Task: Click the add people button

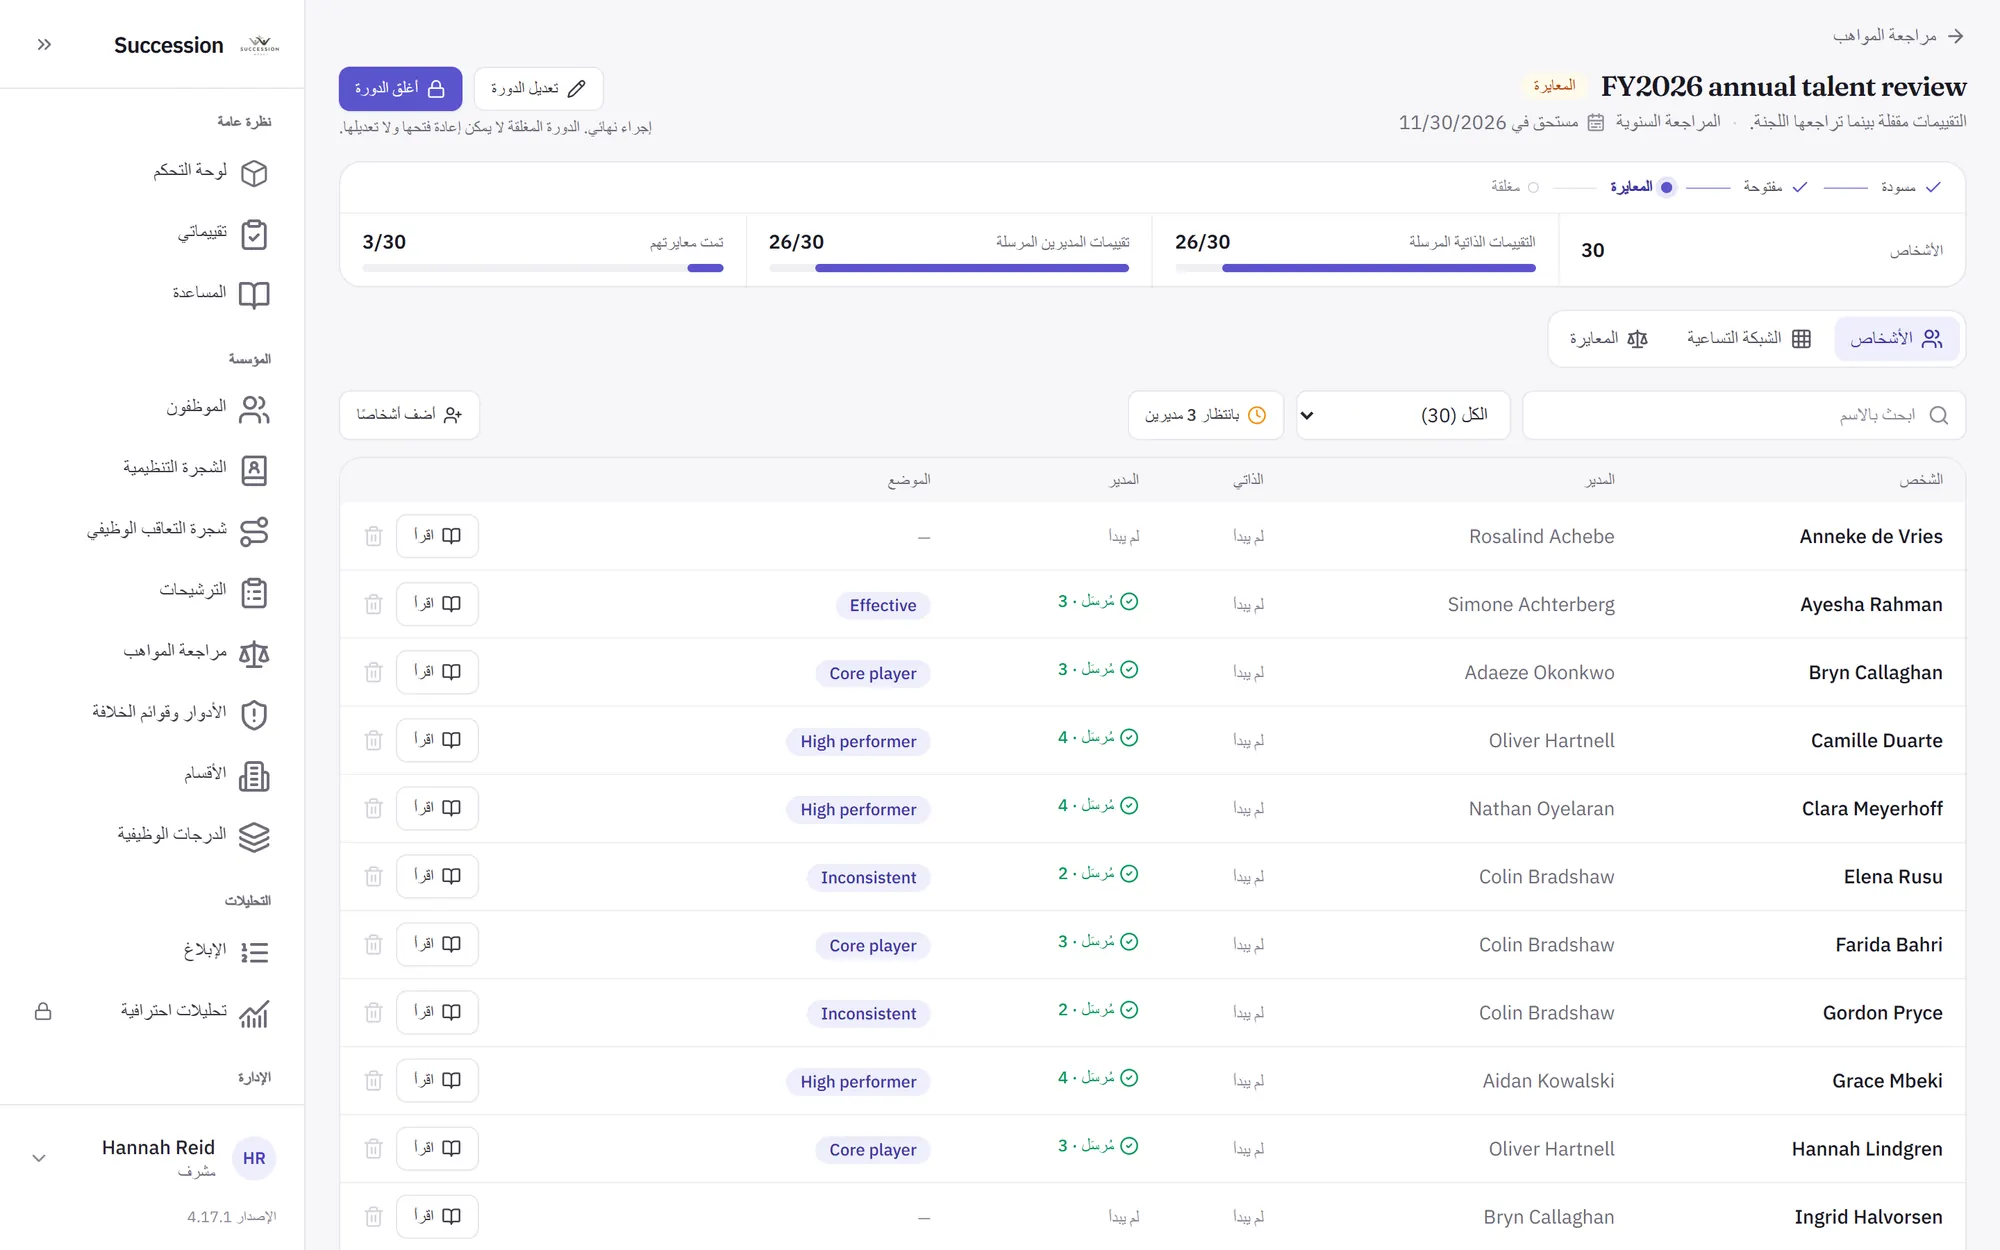Action: click(409, 415)
